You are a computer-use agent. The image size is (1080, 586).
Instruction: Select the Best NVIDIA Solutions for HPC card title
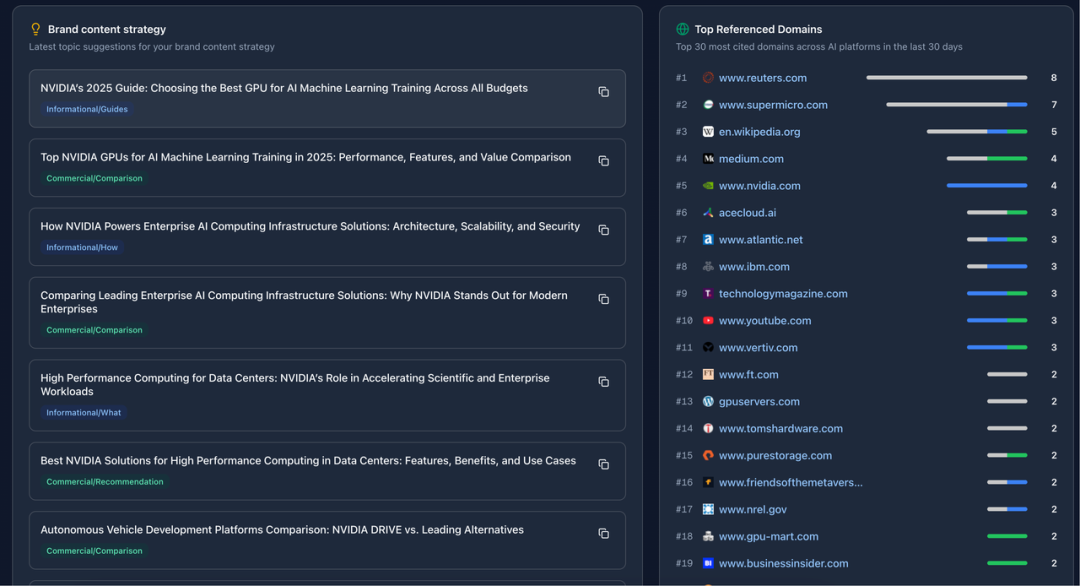(308, 461)
